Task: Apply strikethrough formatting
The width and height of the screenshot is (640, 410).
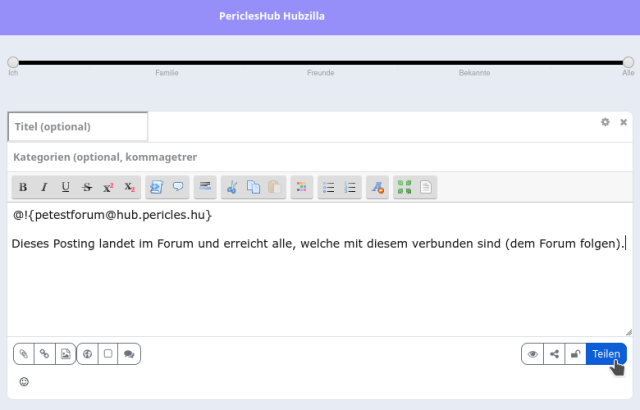Action: (x=87, y=187)
